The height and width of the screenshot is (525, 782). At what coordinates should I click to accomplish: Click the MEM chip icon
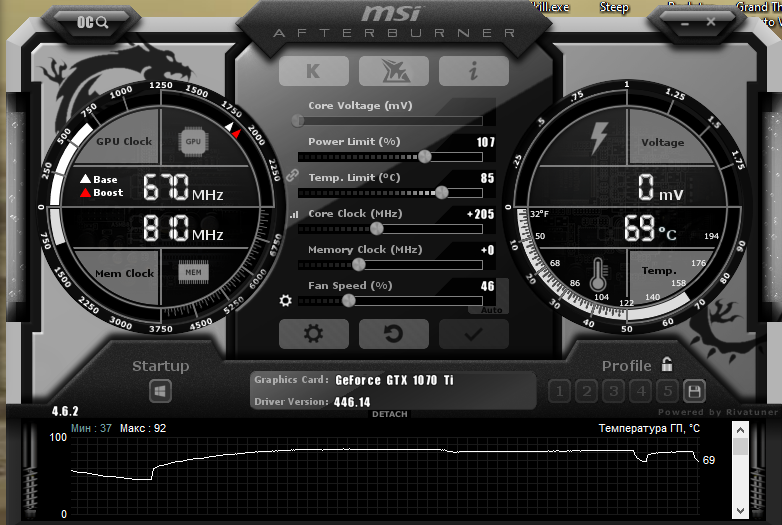pyautogui.click(x=194, y=272)
